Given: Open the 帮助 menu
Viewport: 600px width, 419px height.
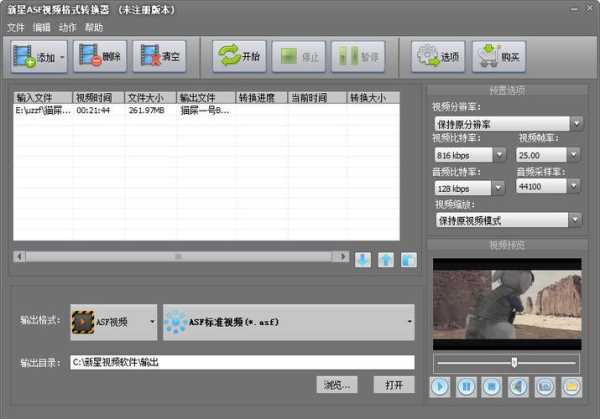Looking at the screenshot, I should (94, 28).
